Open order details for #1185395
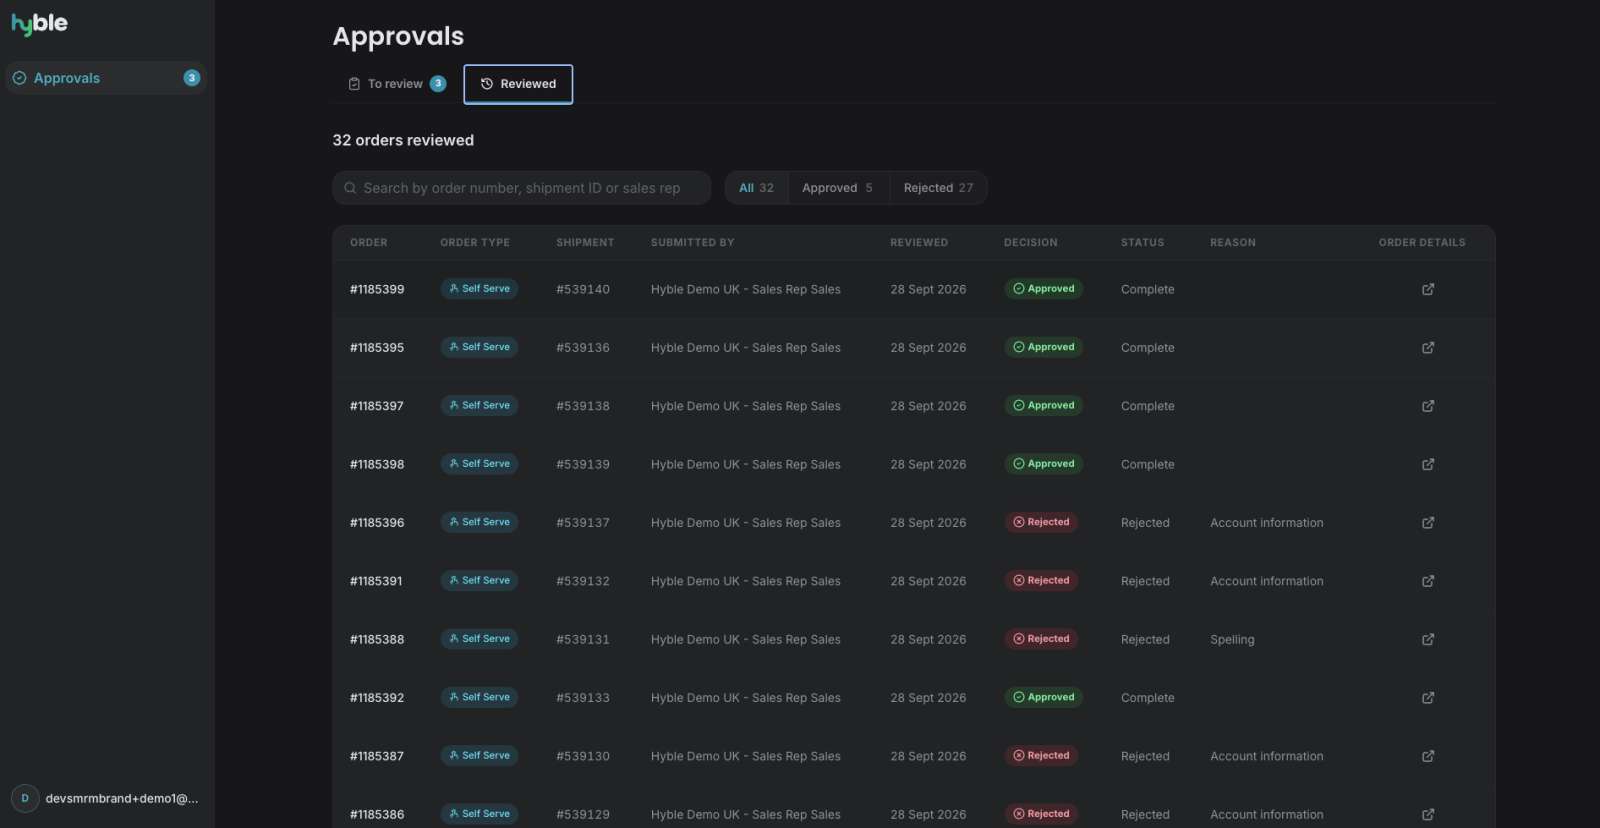 click(x=1428, y=348)
